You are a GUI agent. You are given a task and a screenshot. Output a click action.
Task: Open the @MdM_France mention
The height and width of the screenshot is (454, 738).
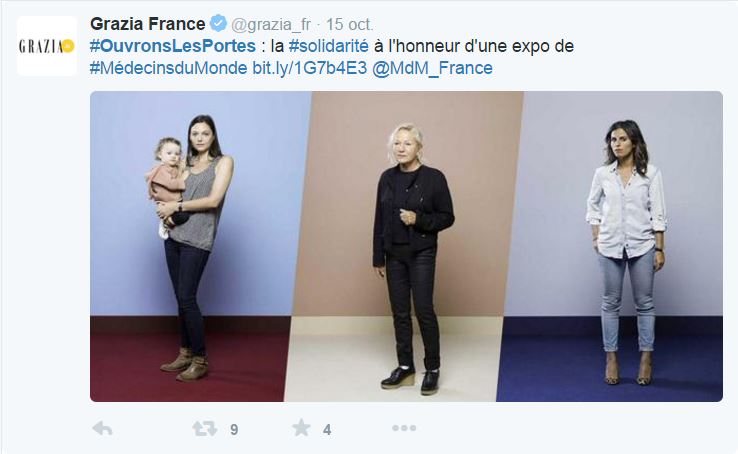(432, 68)
